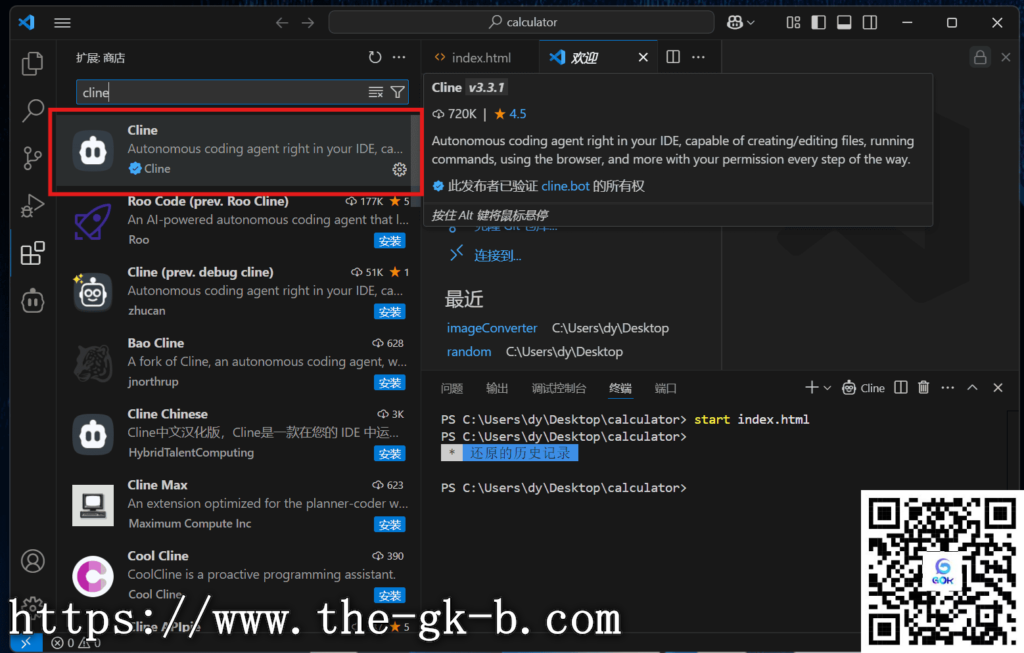Go back with the left arrow
Viewport: 1024px width, 653px height.
click(x=281, y=23)
